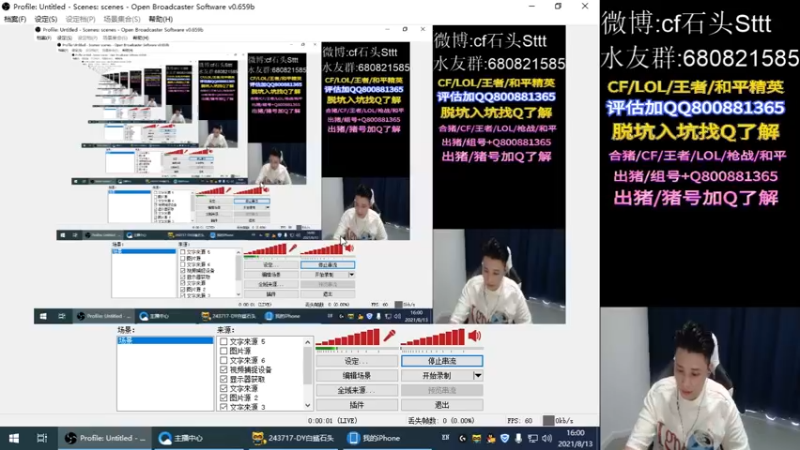
Task: Click the FPS: 60 status text
Action: click(x=520, y=421)
